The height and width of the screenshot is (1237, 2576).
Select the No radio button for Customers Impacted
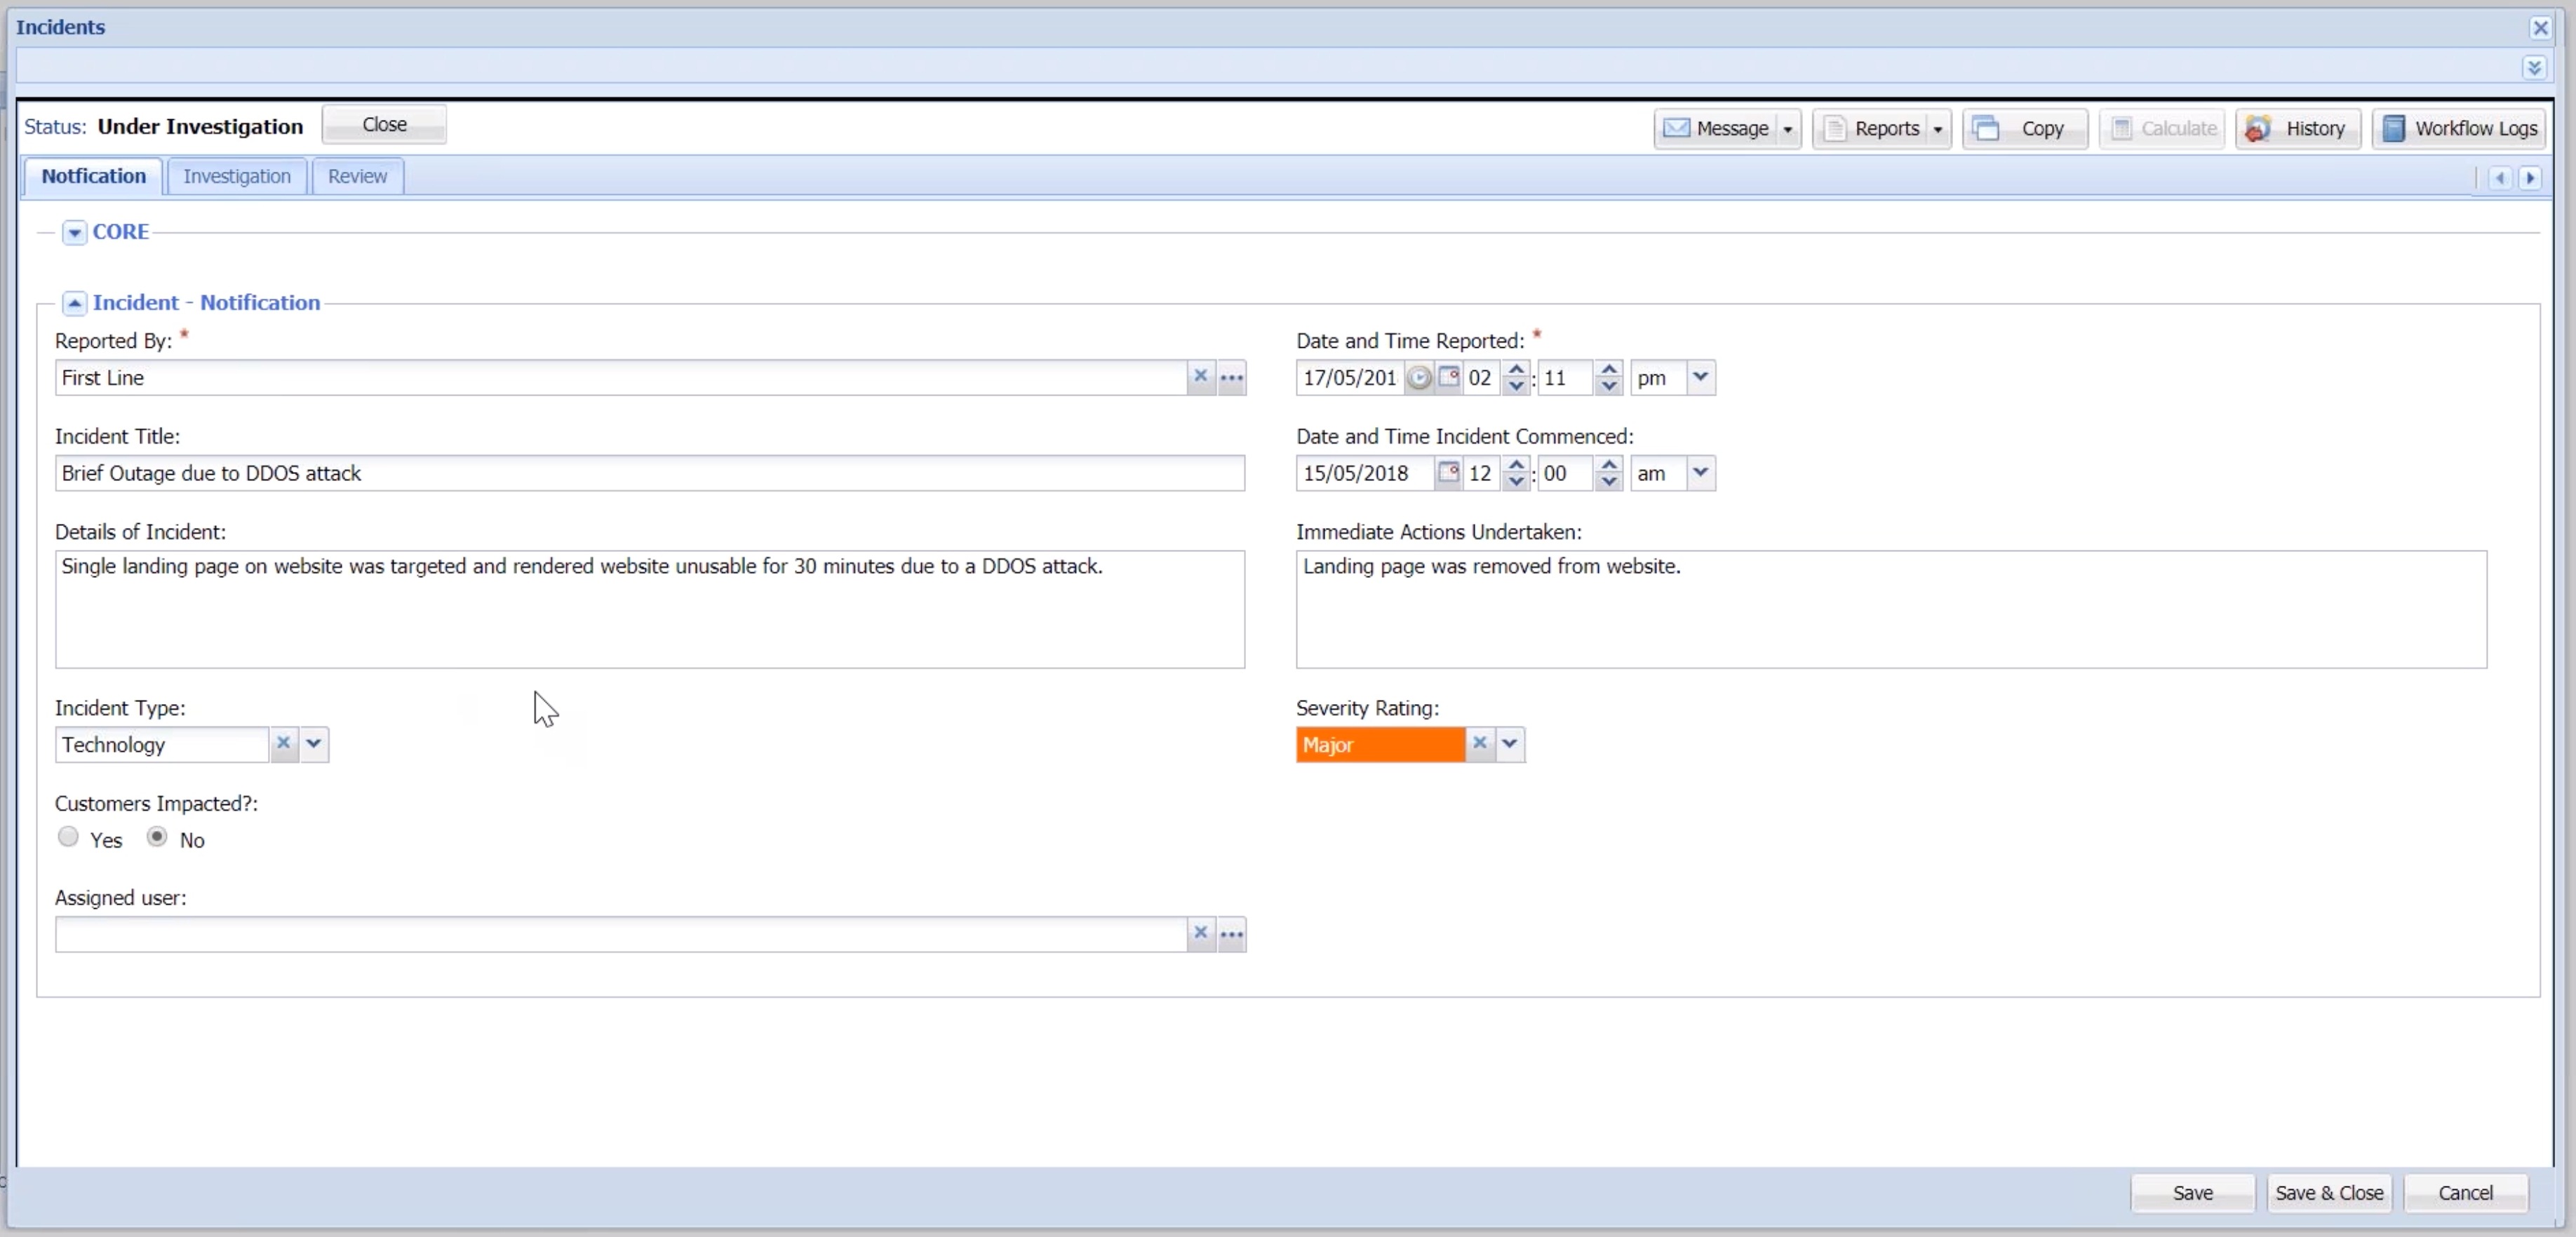(156, 838)
